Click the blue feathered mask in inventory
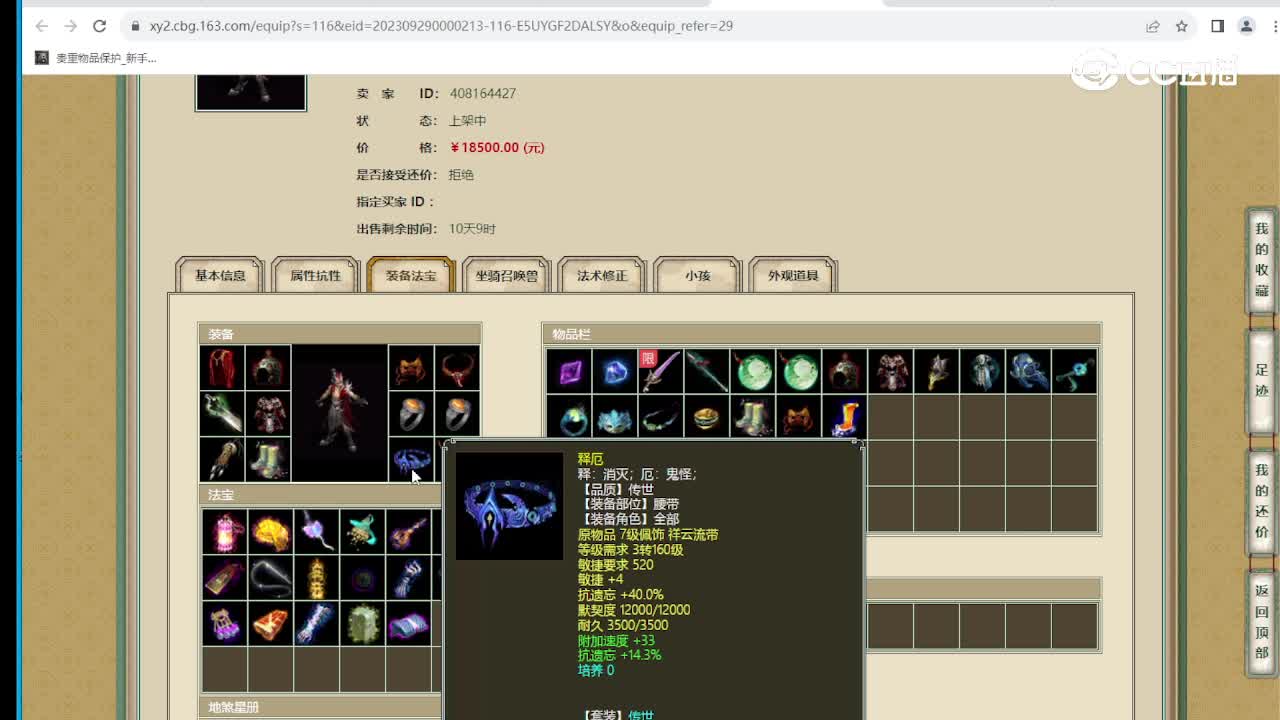The height and width of the screenshot is (720, 1280). [x=615, y=417]
